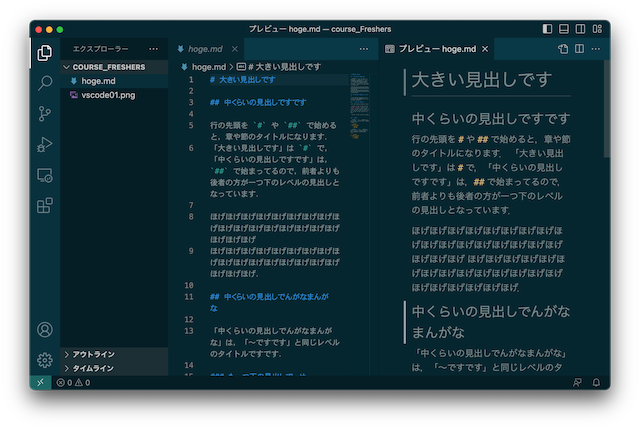Open more actions menu for hoge.md editor group

click(x=364, y=49)
